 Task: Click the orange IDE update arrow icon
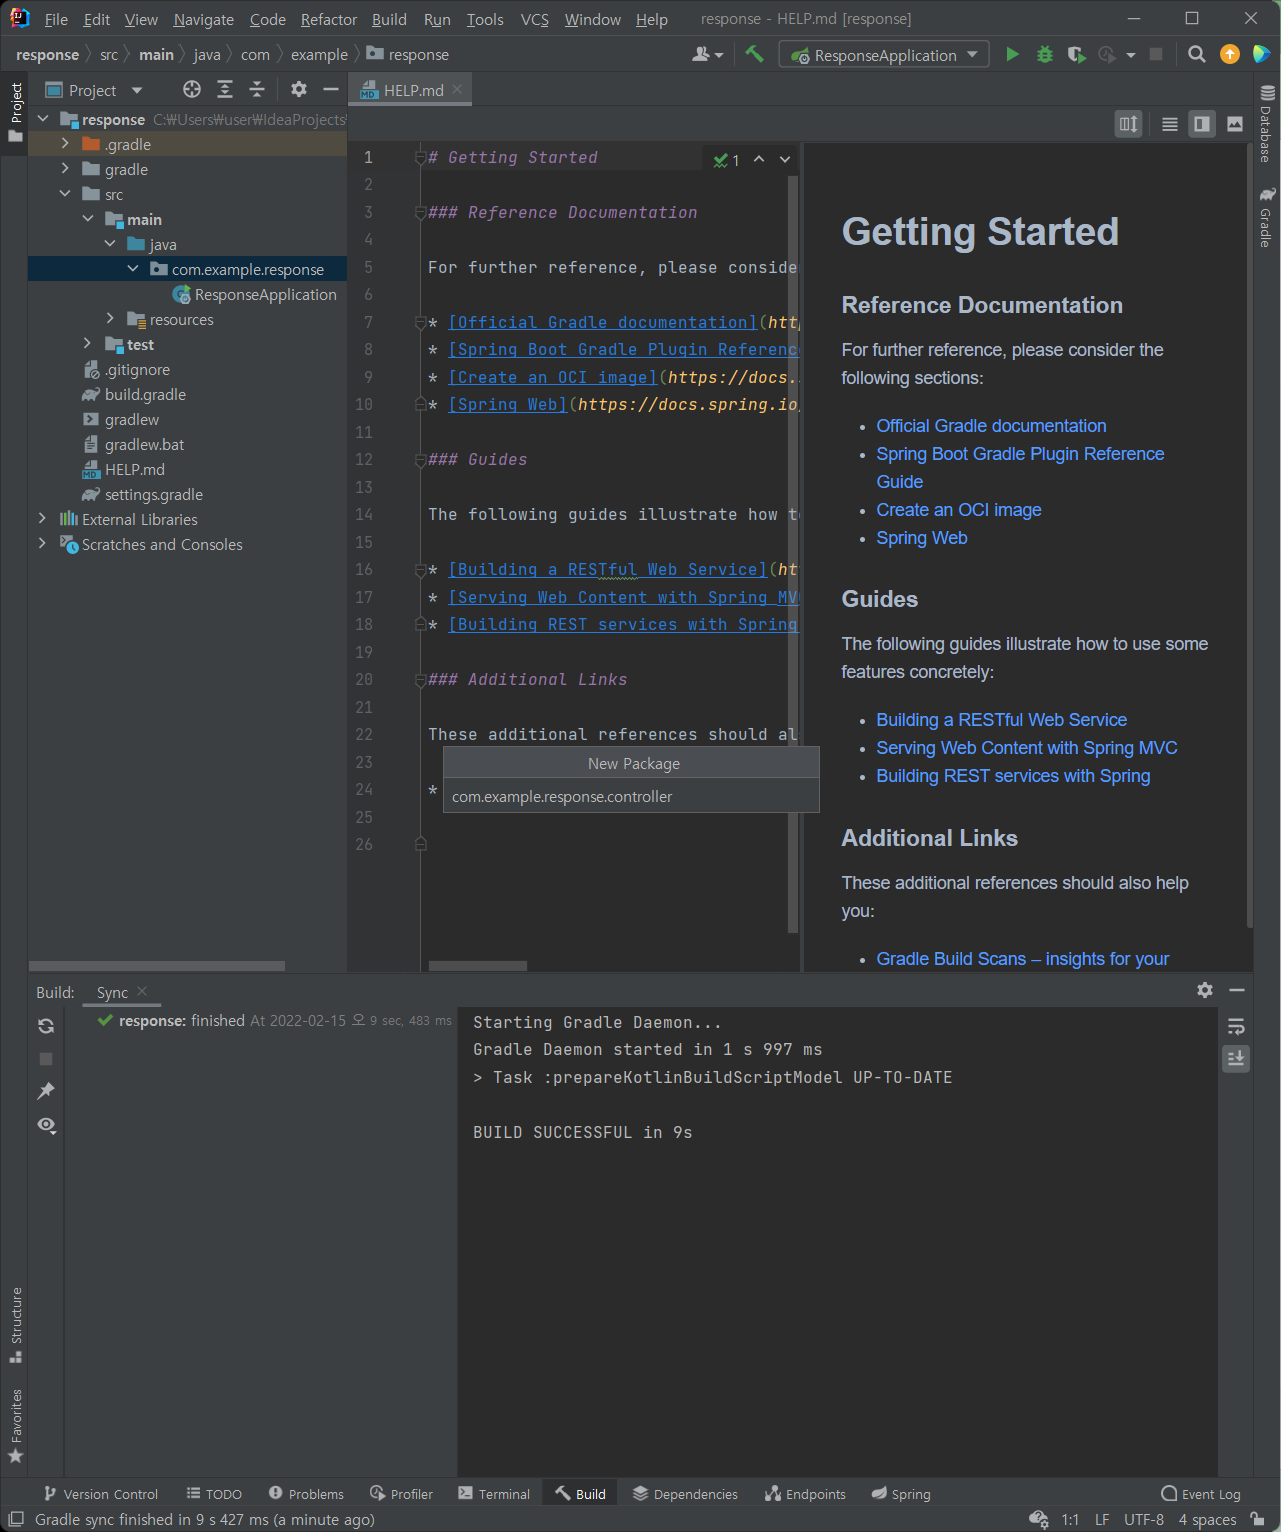coord(1230,54)
